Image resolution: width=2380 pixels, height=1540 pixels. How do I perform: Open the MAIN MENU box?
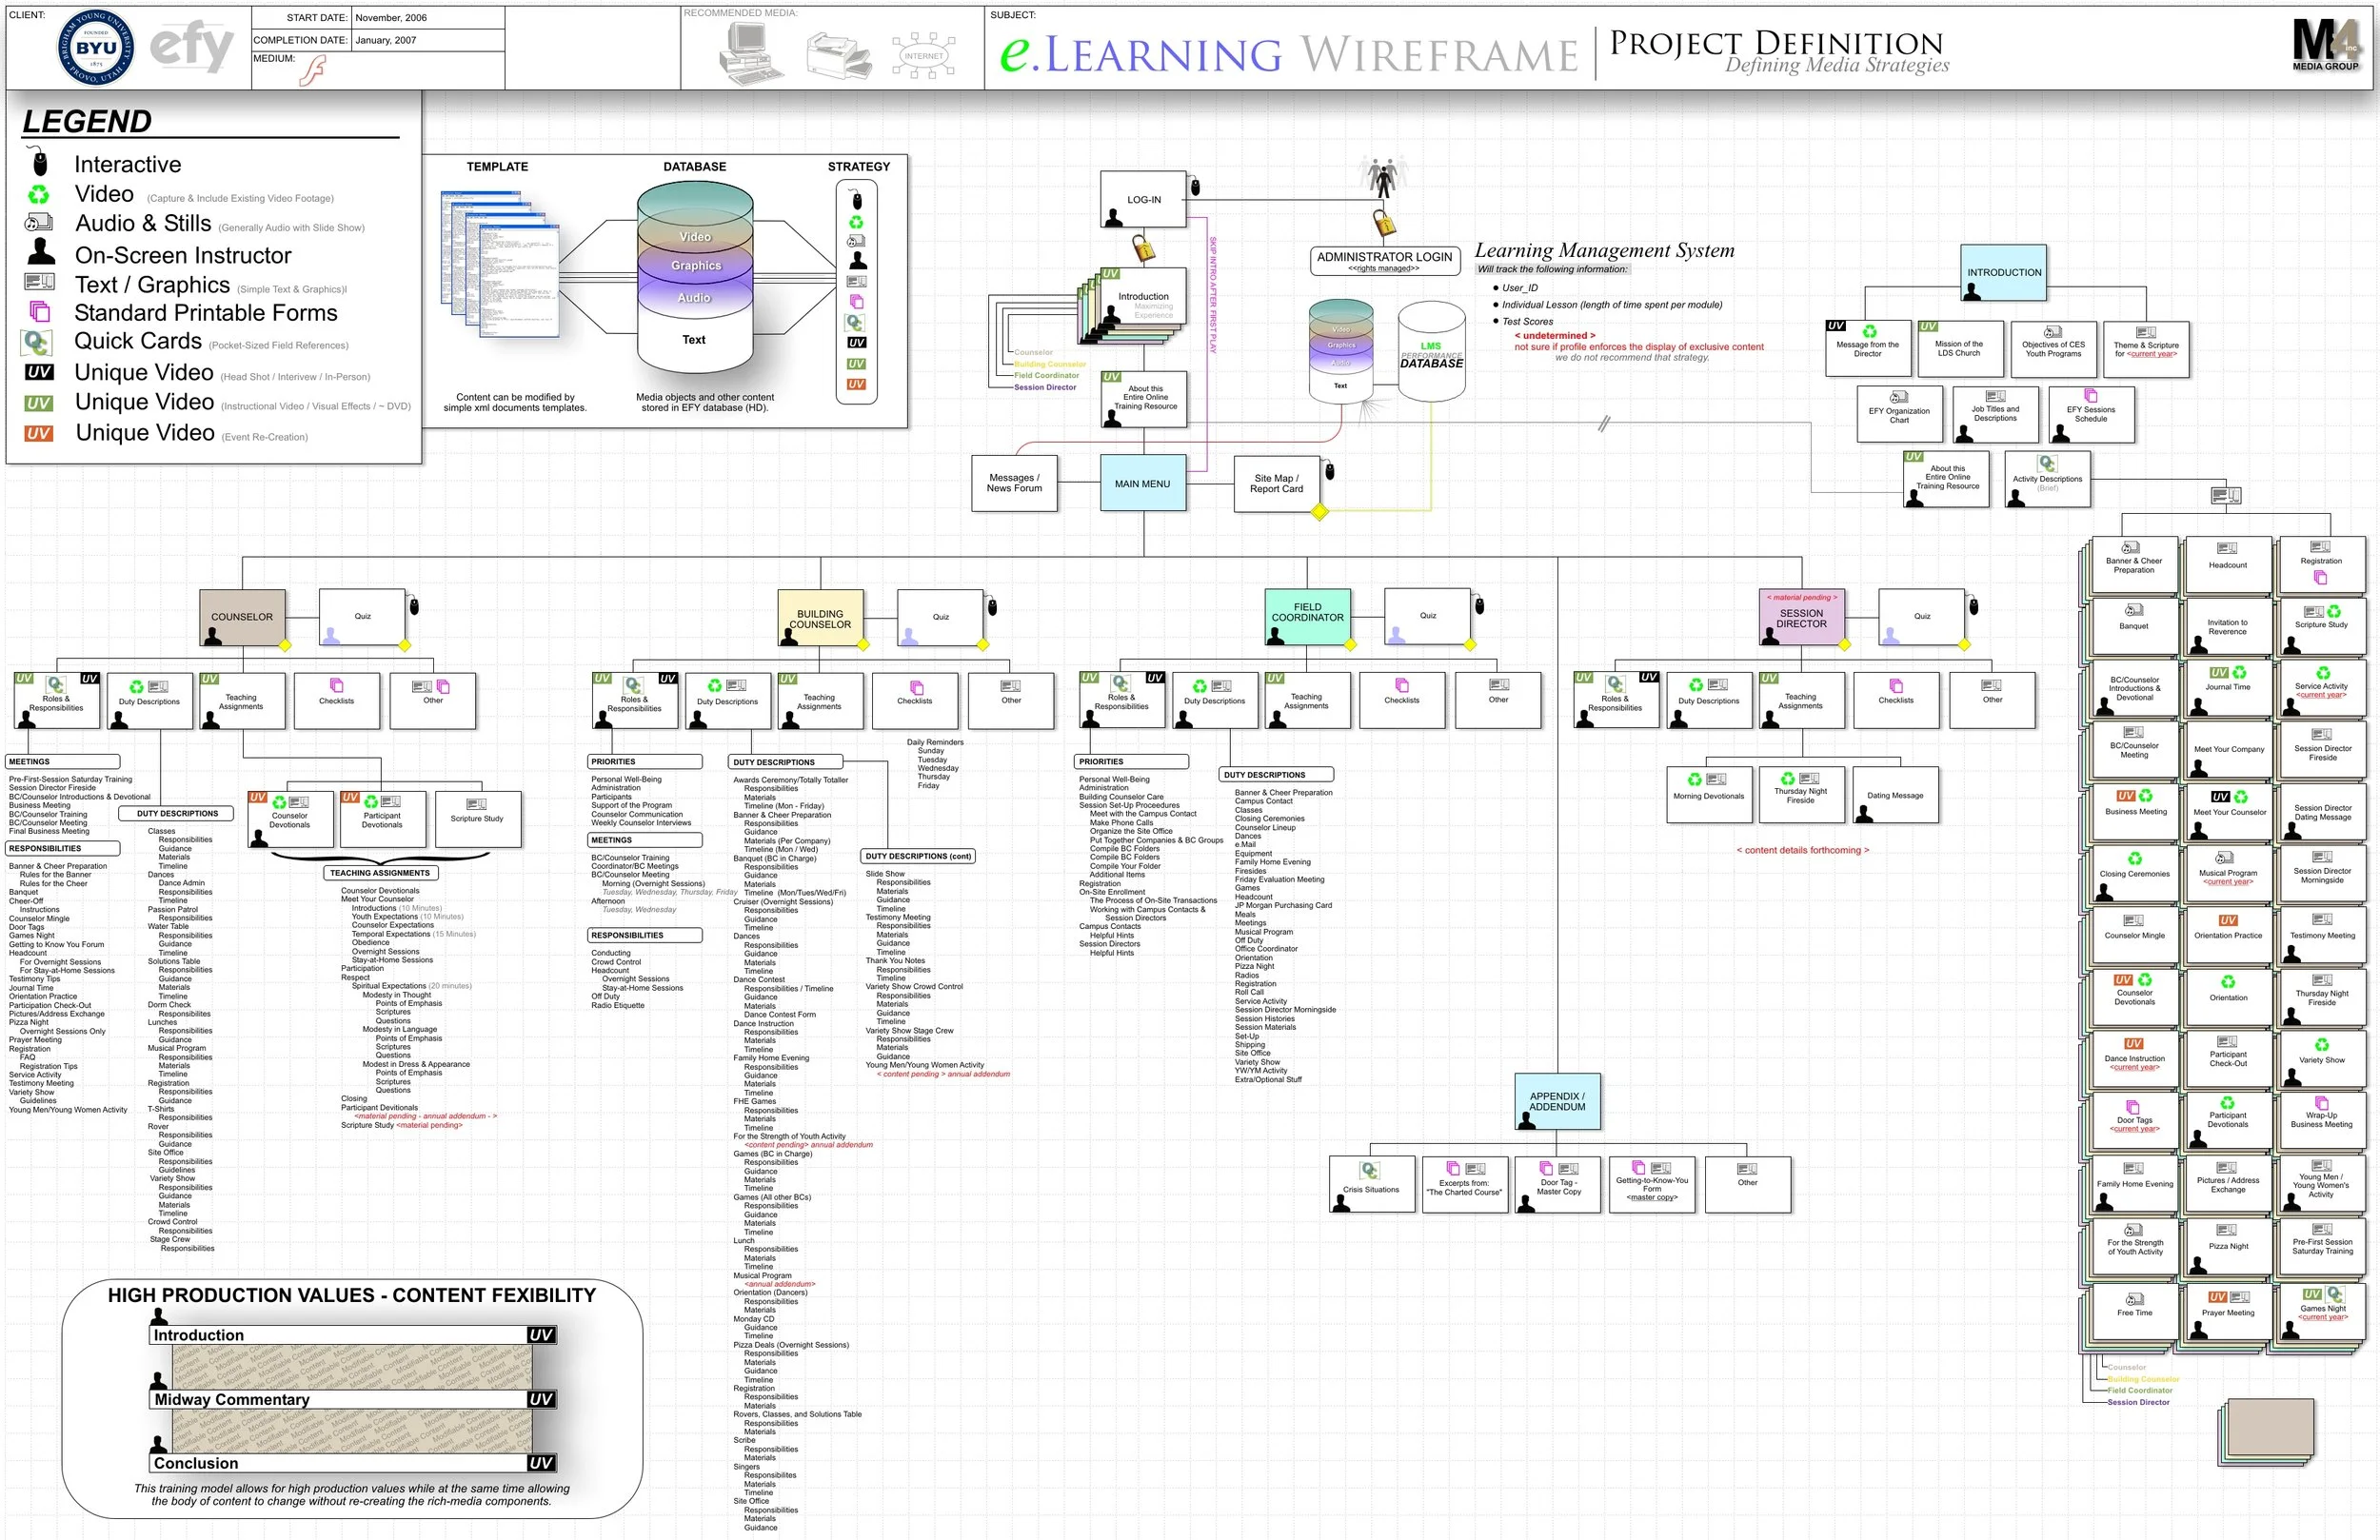[1143, 483]
